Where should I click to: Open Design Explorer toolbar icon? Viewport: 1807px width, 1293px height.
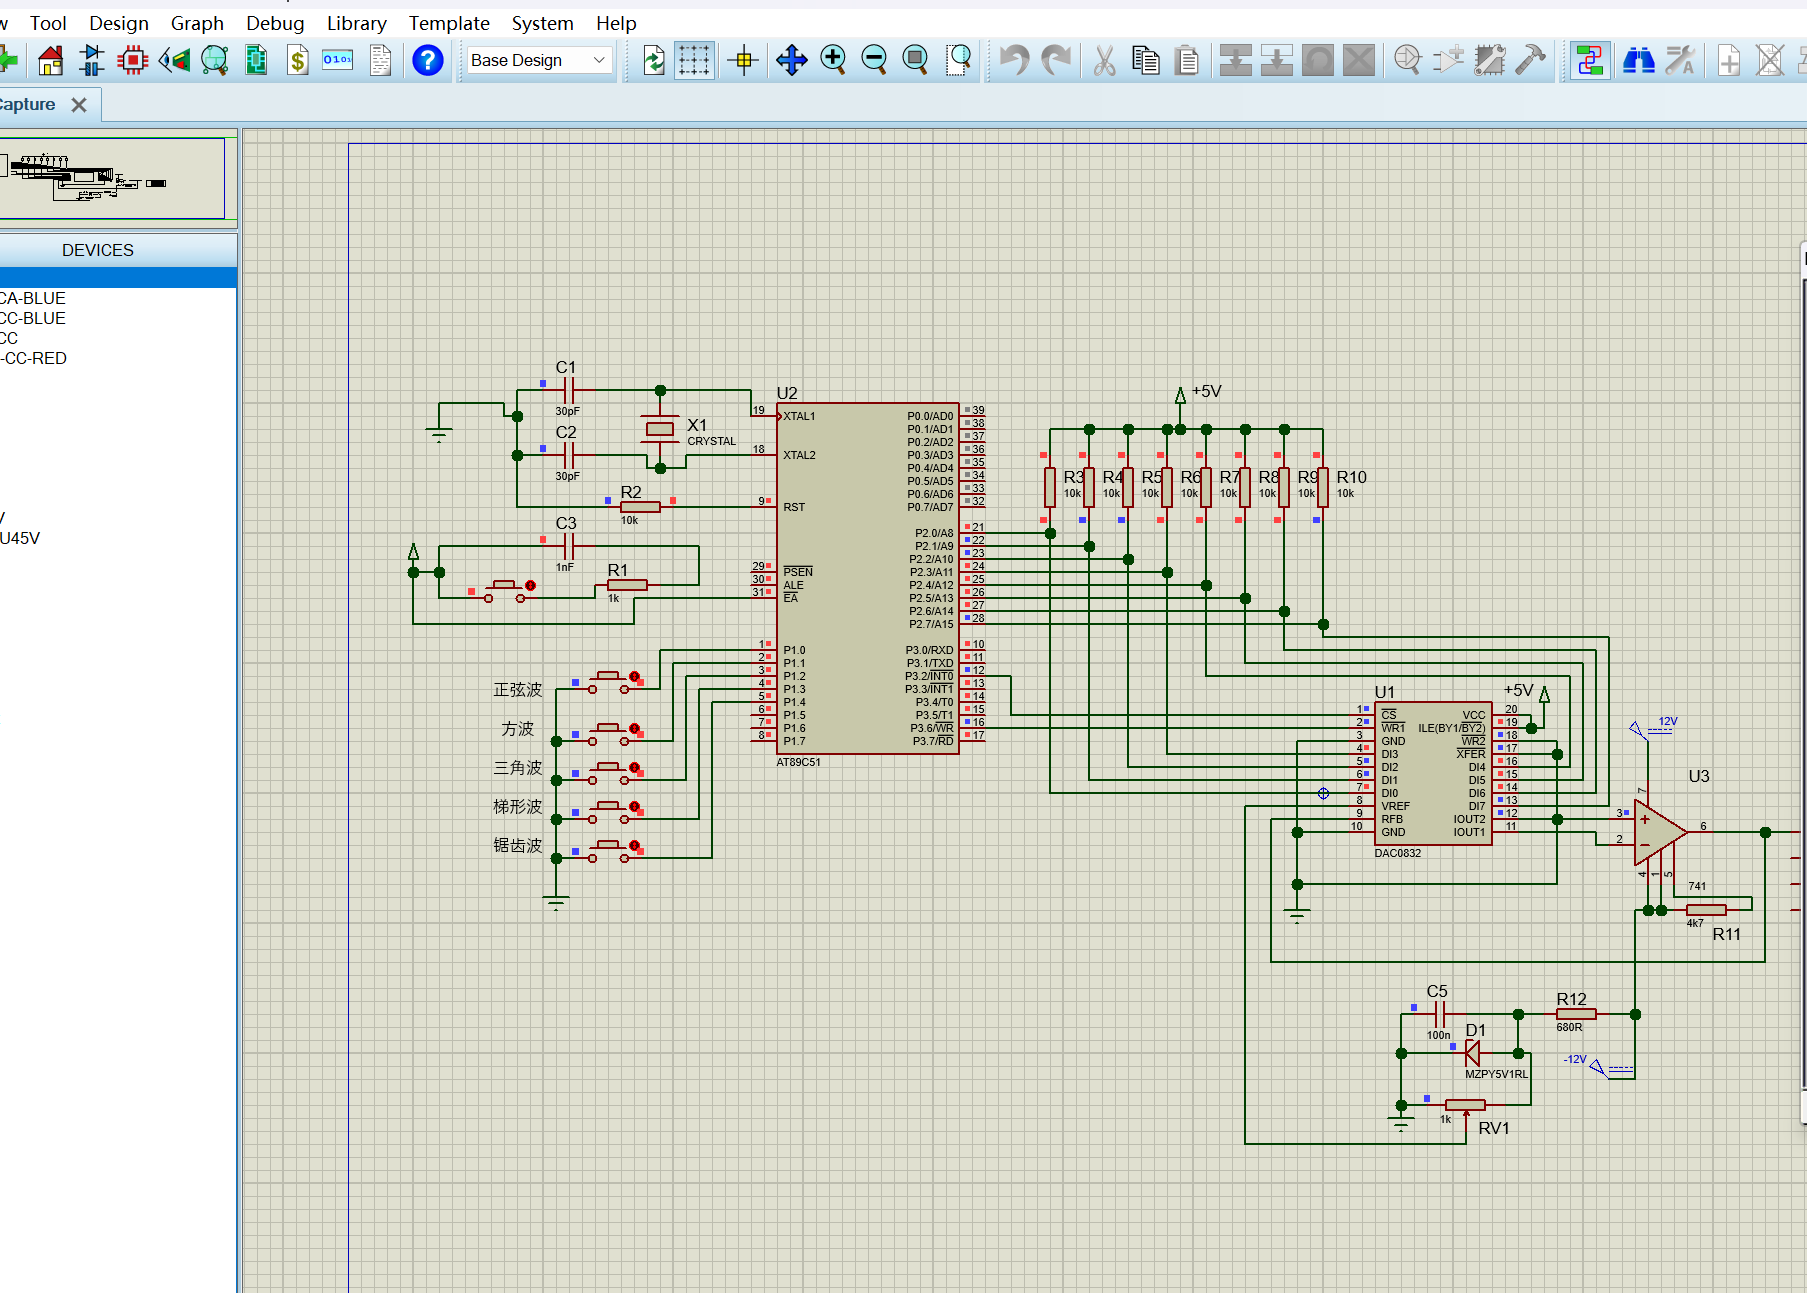256,61
